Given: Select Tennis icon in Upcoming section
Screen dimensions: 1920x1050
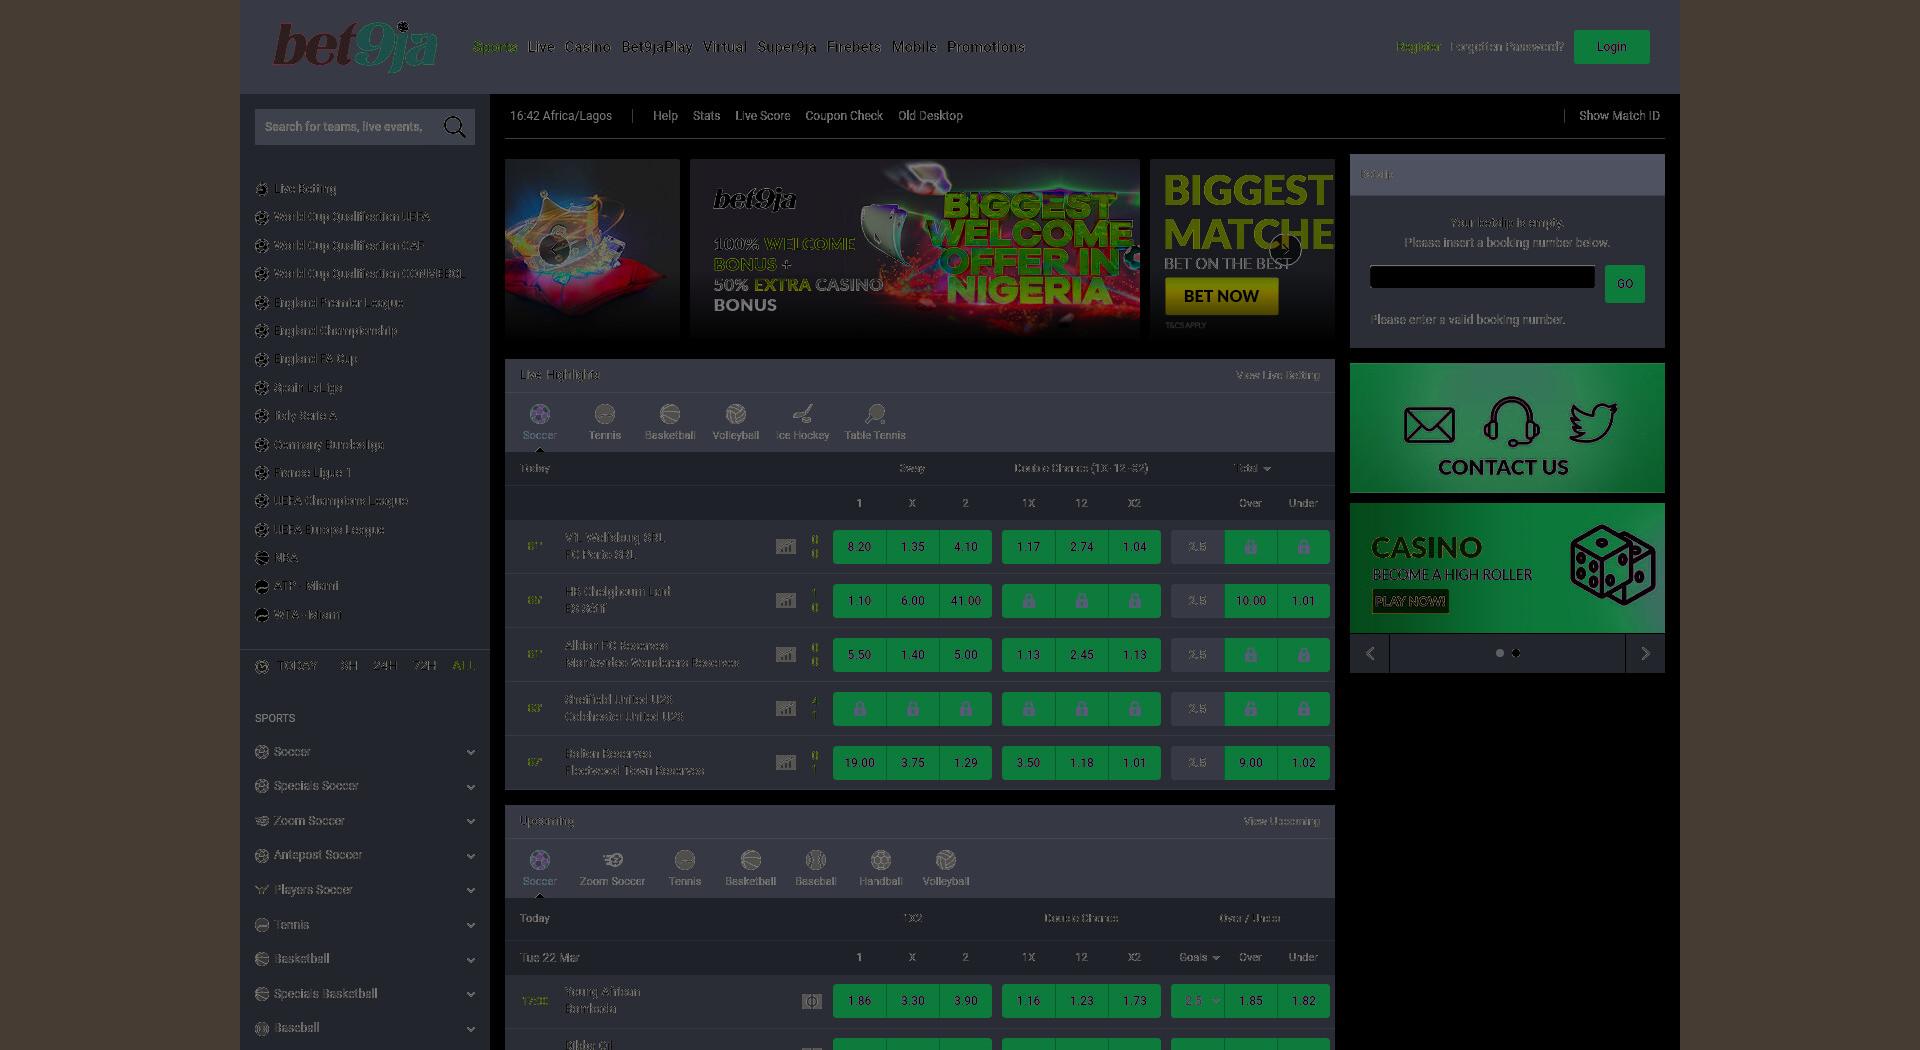Looking at the screenshot, I should coord(685,860).
